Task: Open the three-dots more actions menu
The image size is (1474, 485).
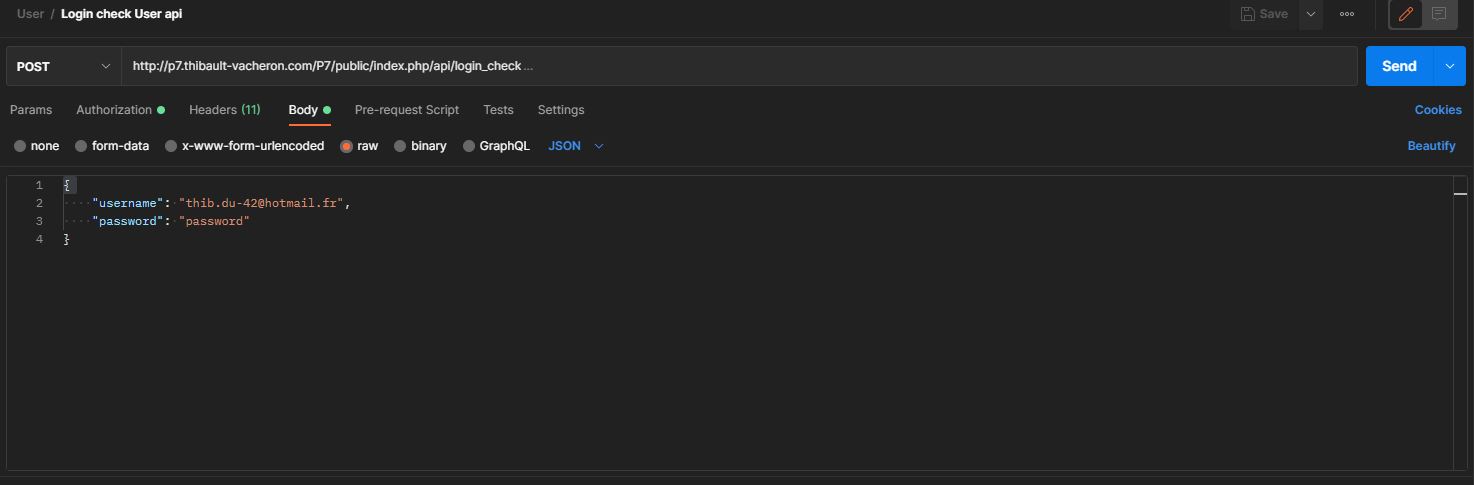Action: pos(1347,14)
